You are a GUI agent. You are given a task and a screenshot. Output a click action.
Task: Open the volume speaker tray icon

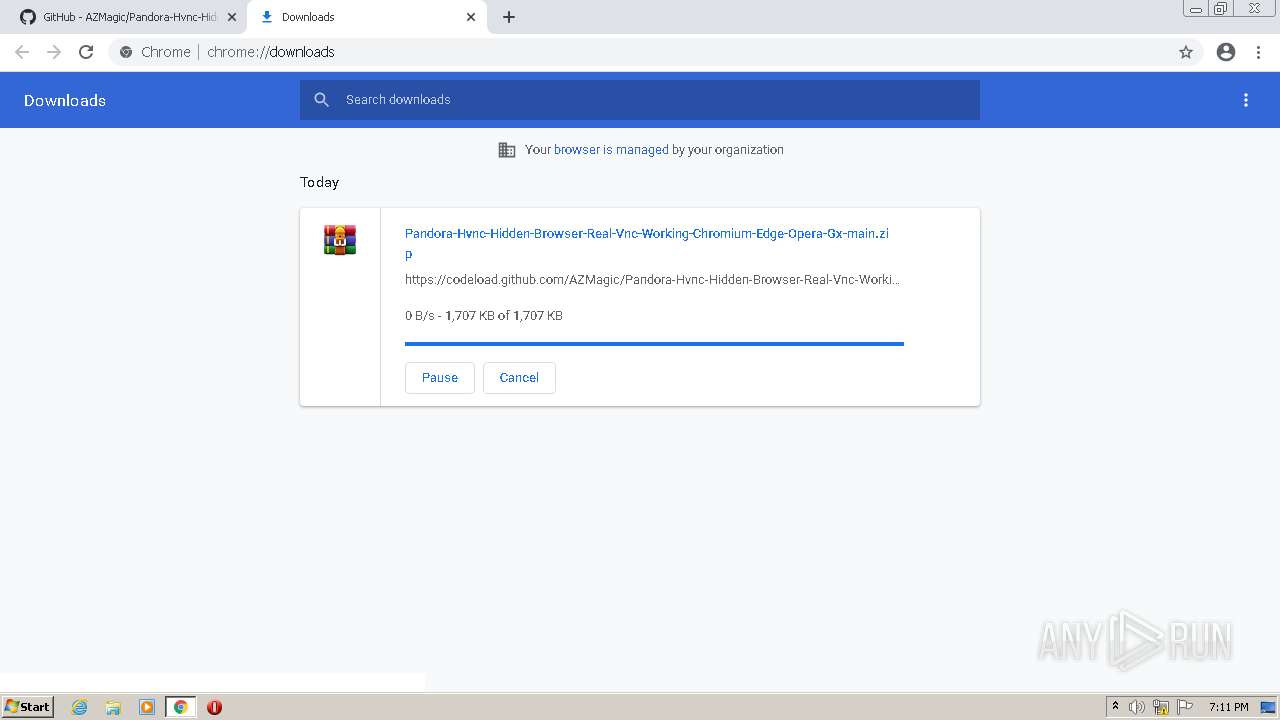tap(1137, 707)
